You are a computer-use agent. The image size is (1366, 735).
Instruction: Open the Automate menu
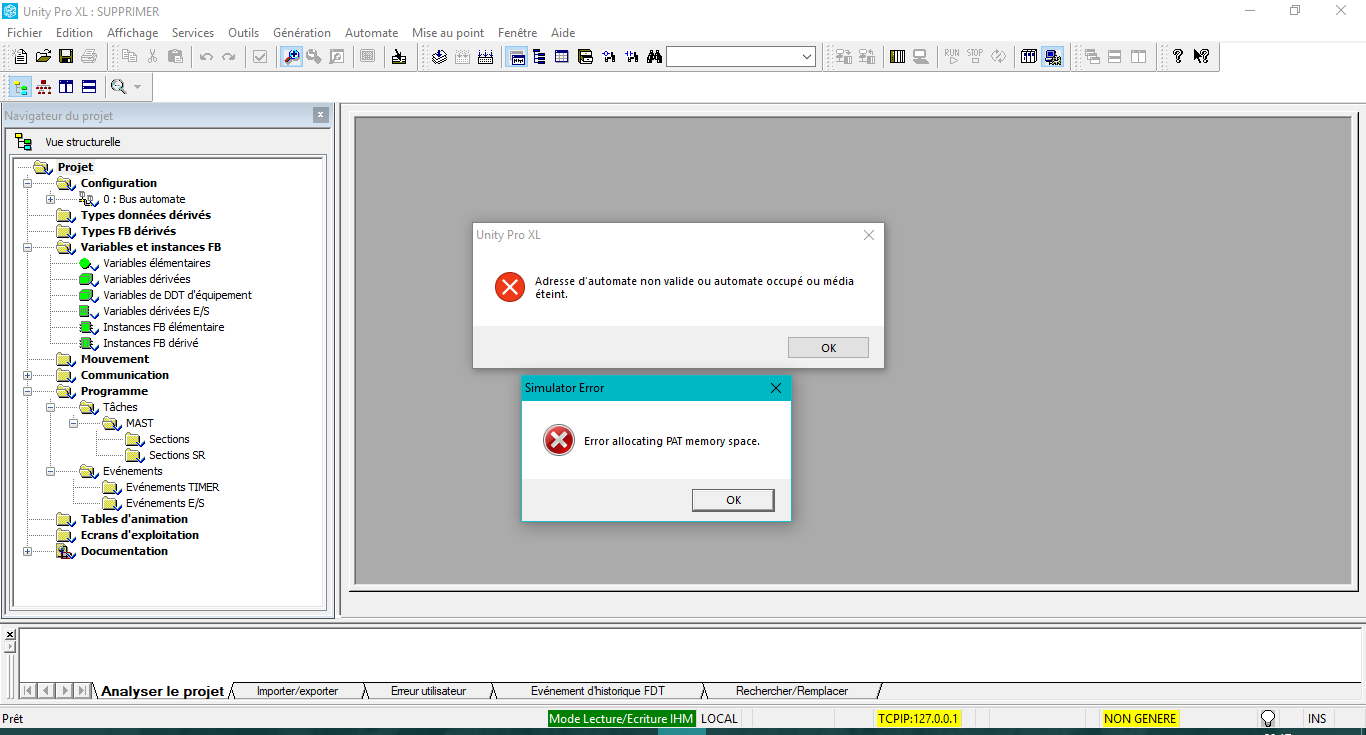pyautogui.click(x=371, y=33)
